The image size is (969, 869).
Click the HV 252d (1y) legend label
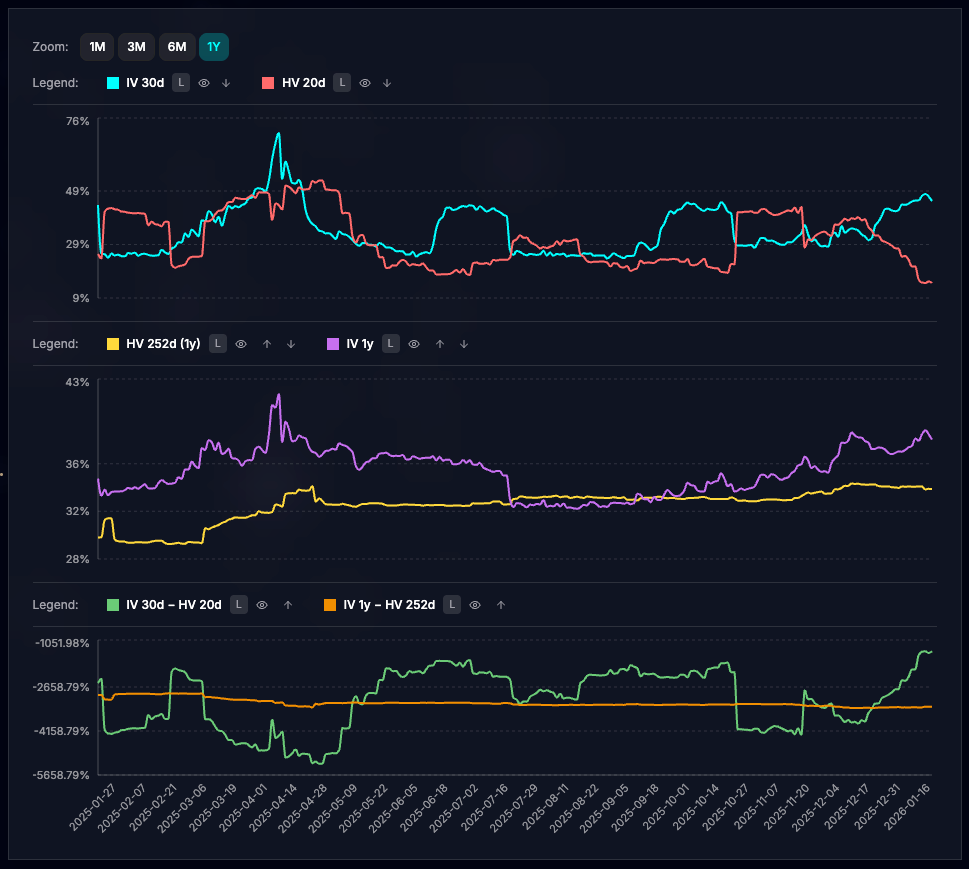tap(163, 344)
